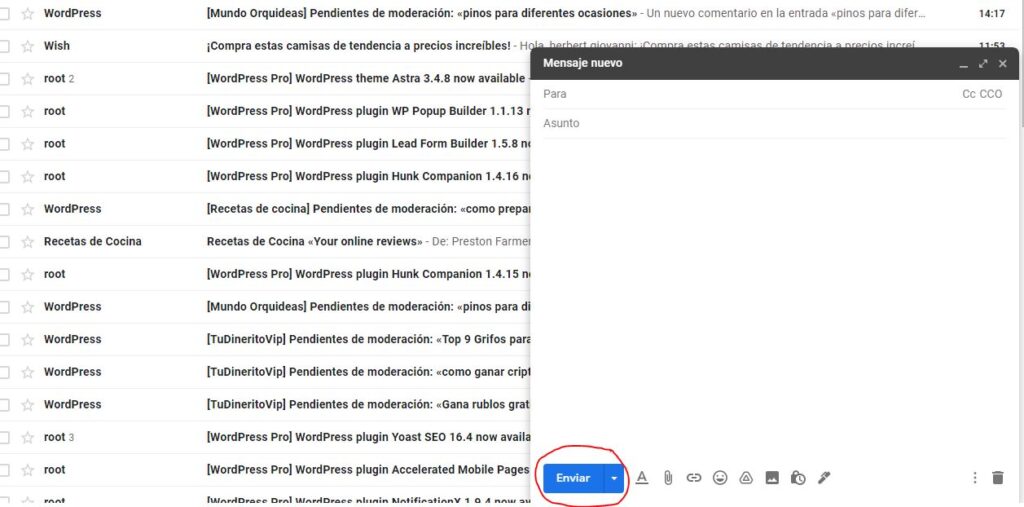Open WP Popup Builder 1.1.13 email
This screenshot has height=507, width=1024.
[x=368, y=111]
